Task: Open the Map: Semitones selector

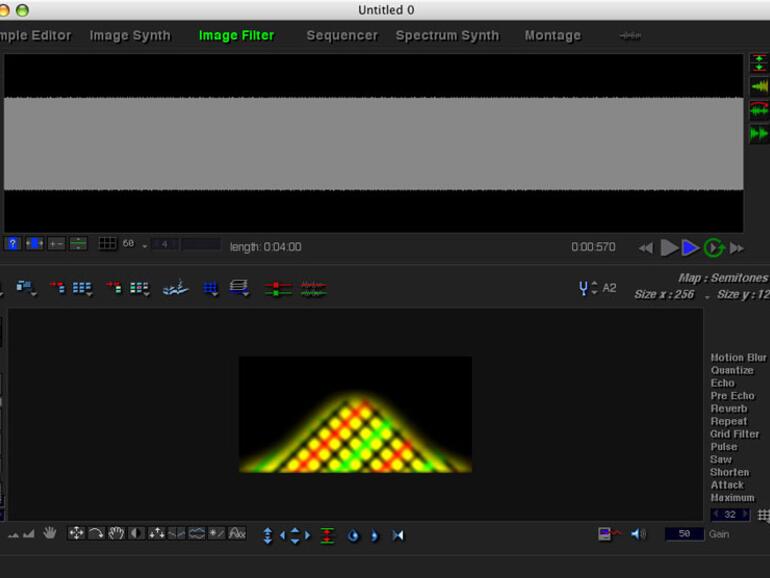Action: (x=722, y=278)
